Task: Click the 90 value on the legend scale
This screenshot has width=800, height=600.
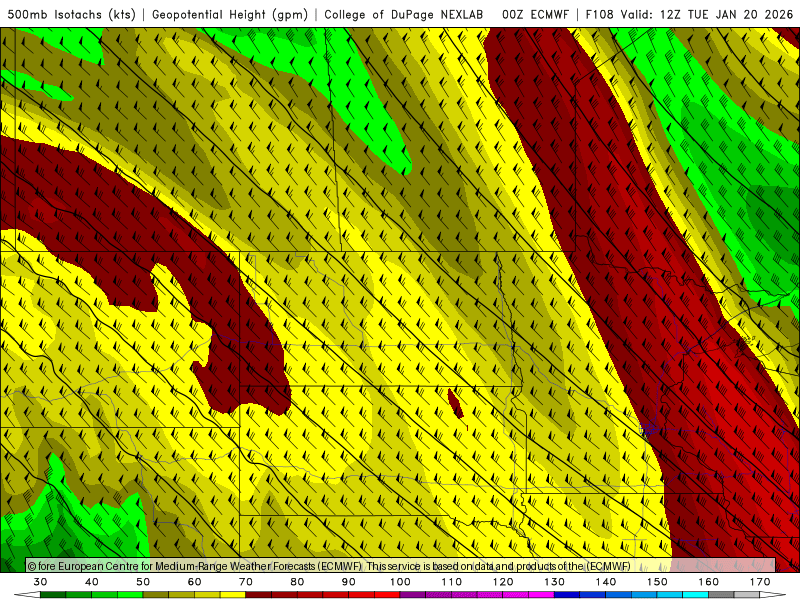Action: click(349, 582)
